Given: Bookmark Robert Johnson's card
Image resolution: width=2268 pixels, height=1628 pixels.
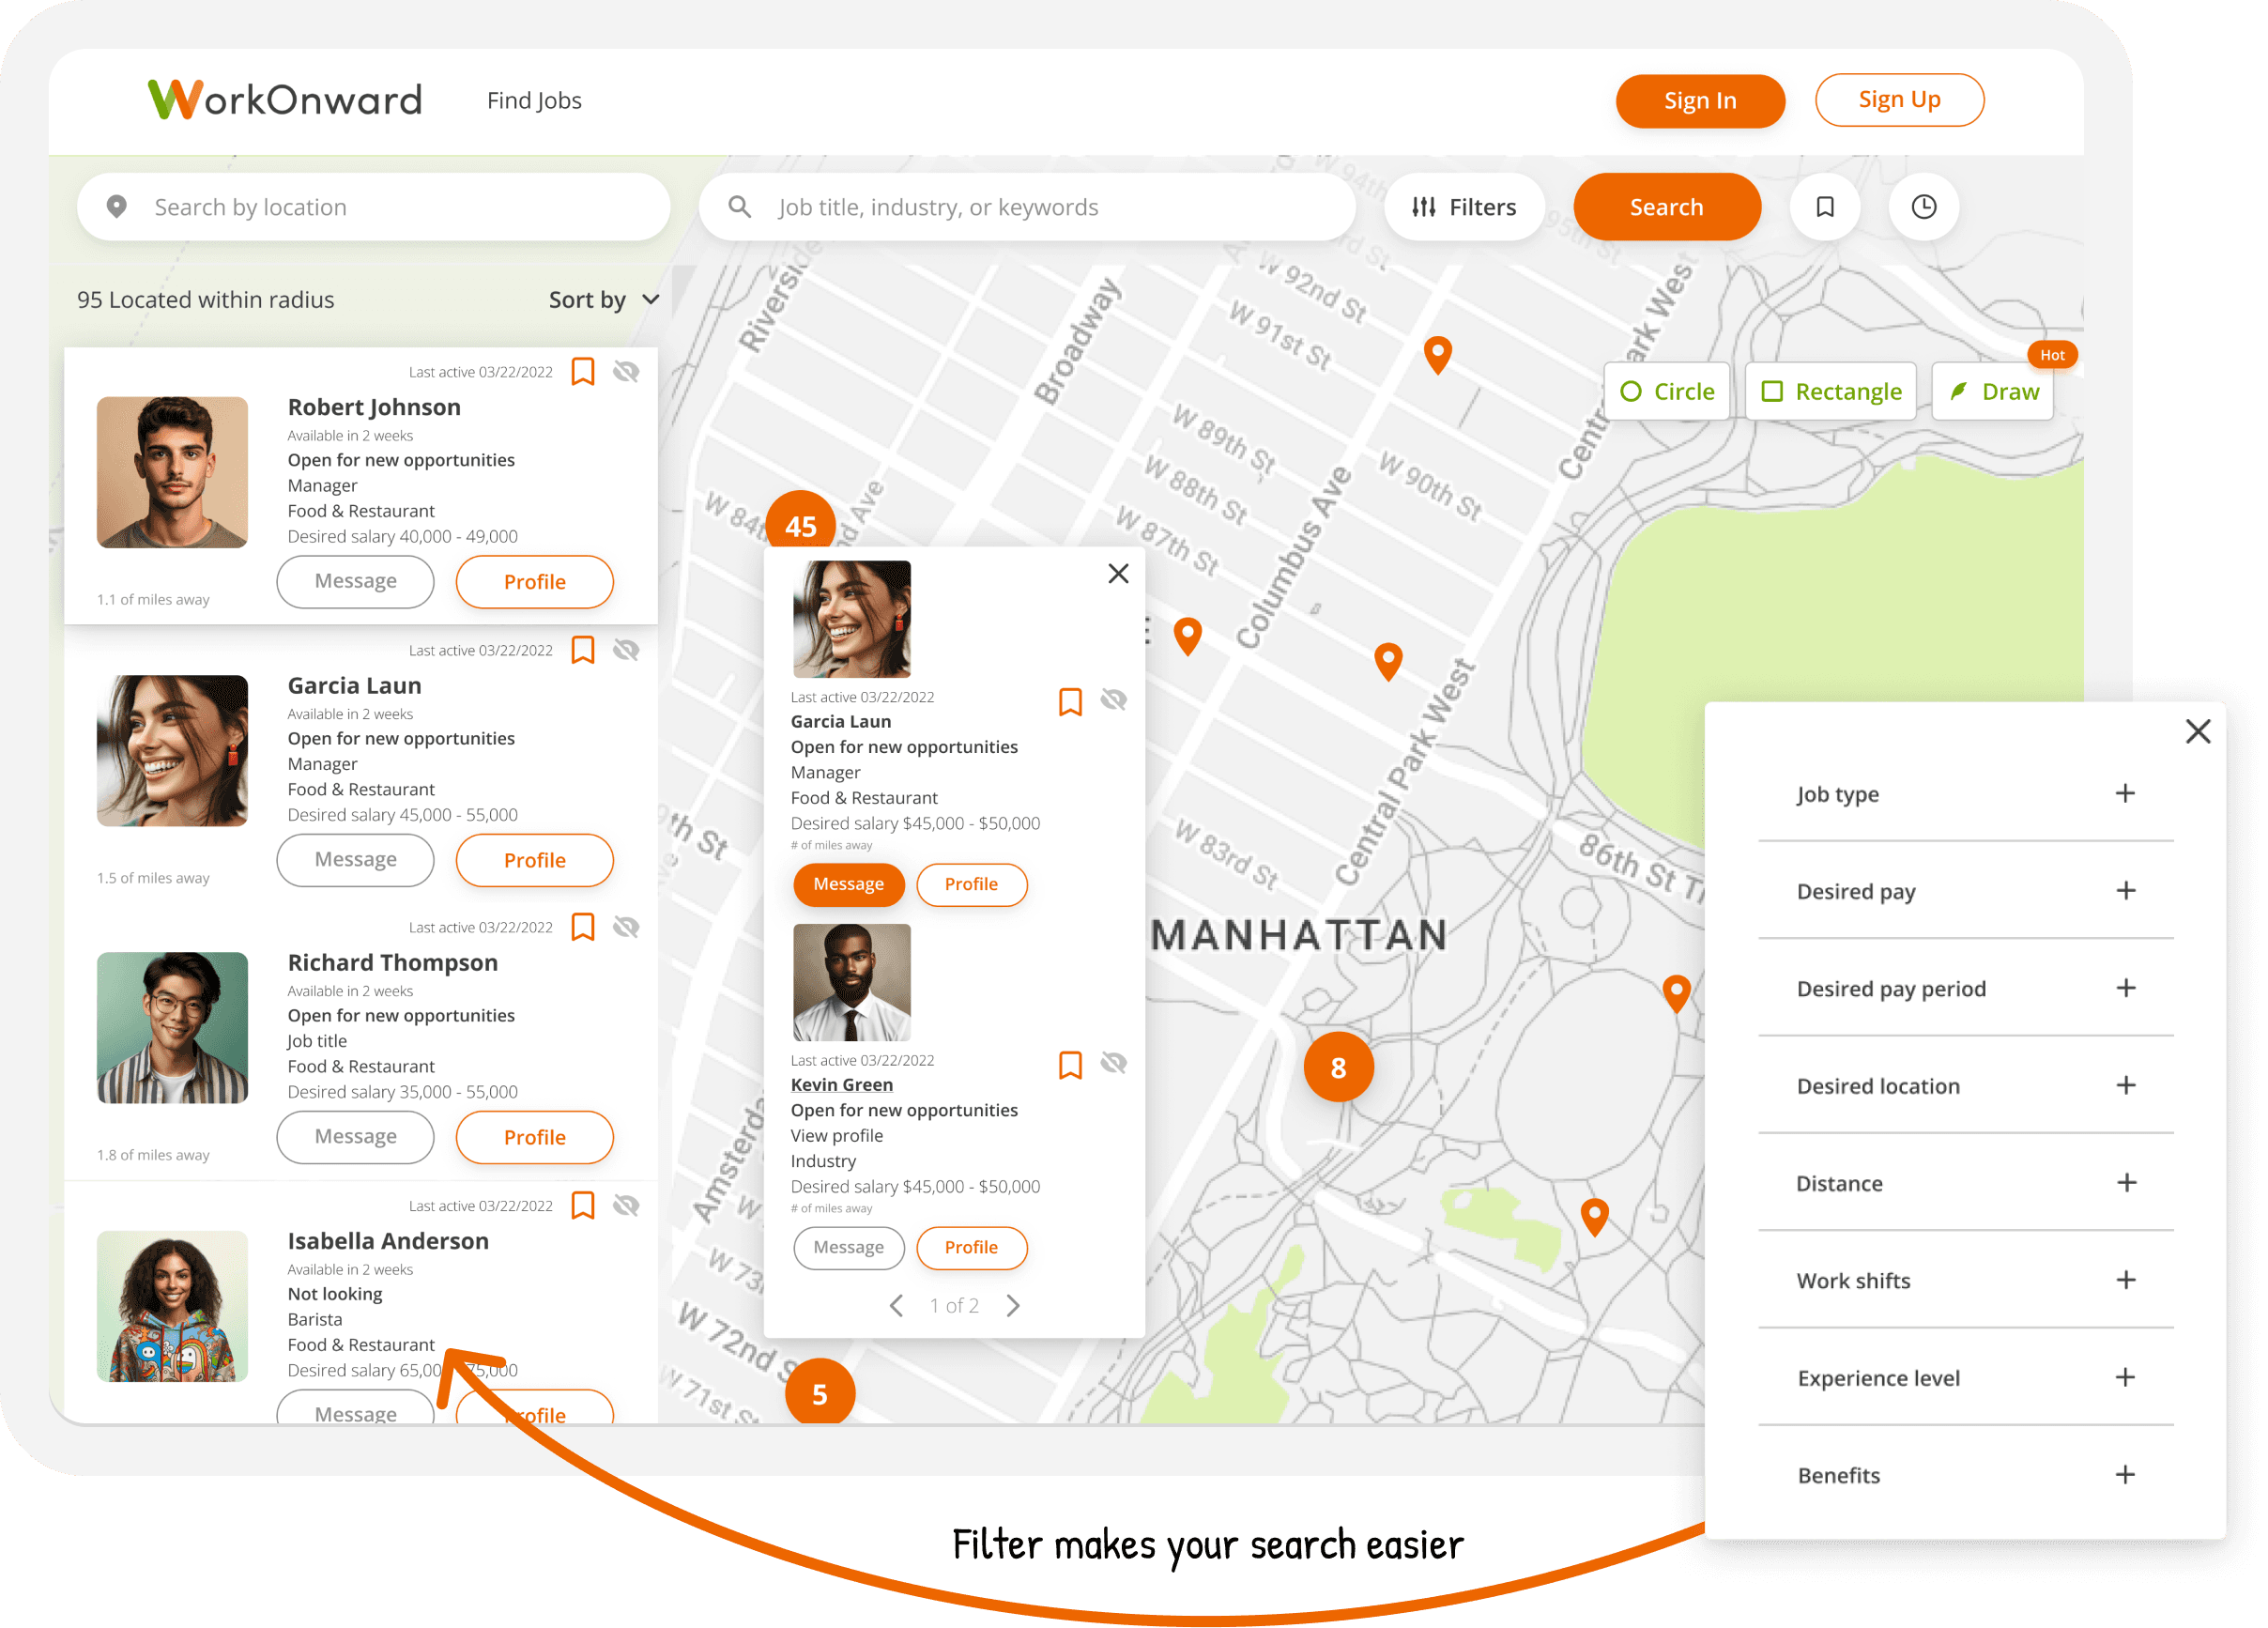Looking at the screenshot, I should tap(582, 371).
